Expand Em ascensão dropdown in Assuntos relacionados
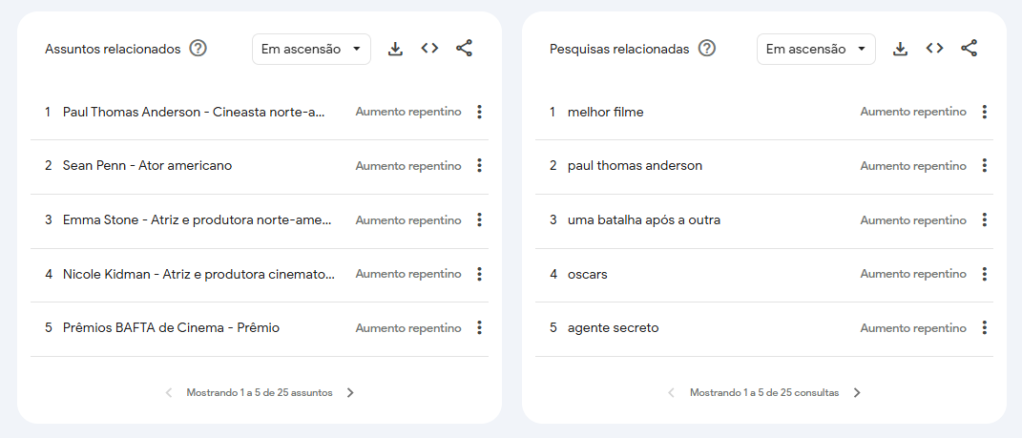The image size is (1022, 438). click(x=311, y=49)
